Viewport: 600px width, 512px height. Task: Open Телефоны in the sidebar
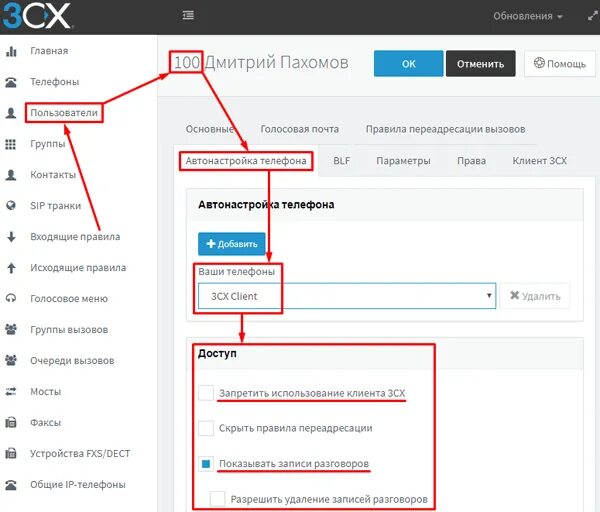coord(55,82)
